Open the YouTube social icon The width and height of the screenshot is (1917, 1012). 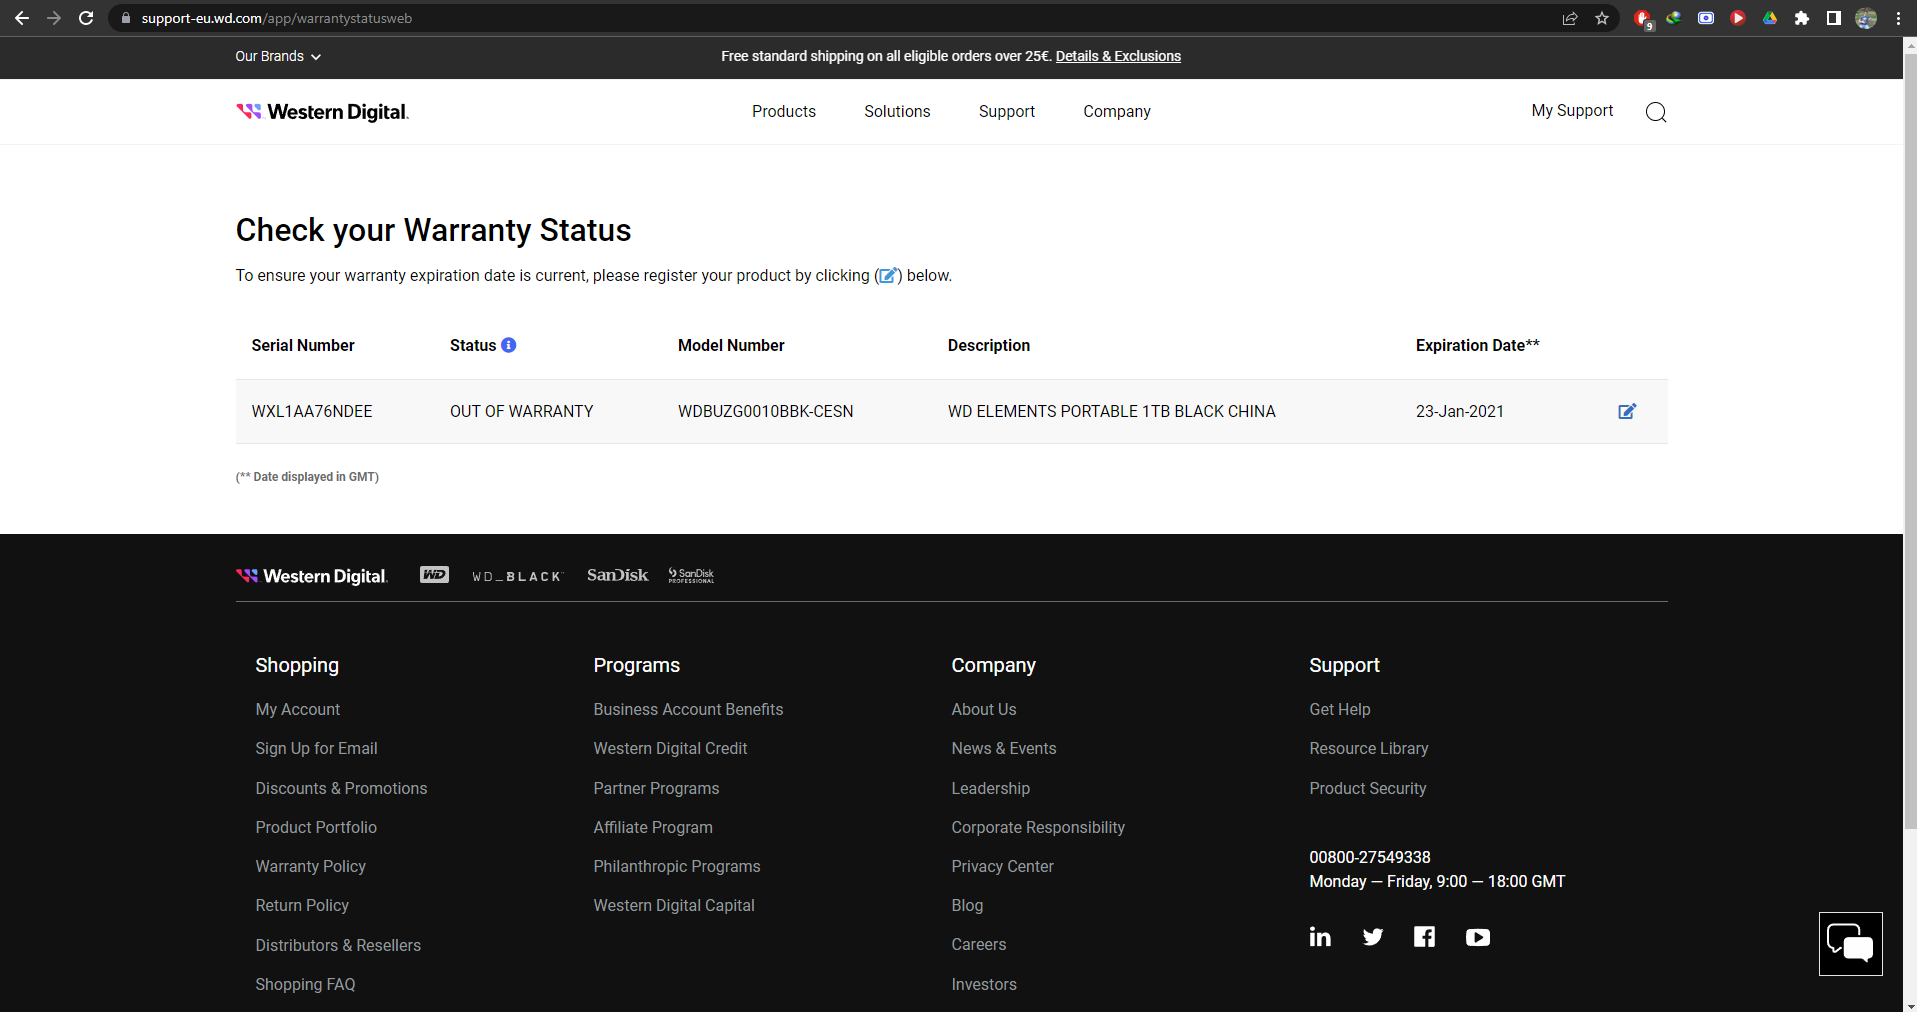(1478, 937)
